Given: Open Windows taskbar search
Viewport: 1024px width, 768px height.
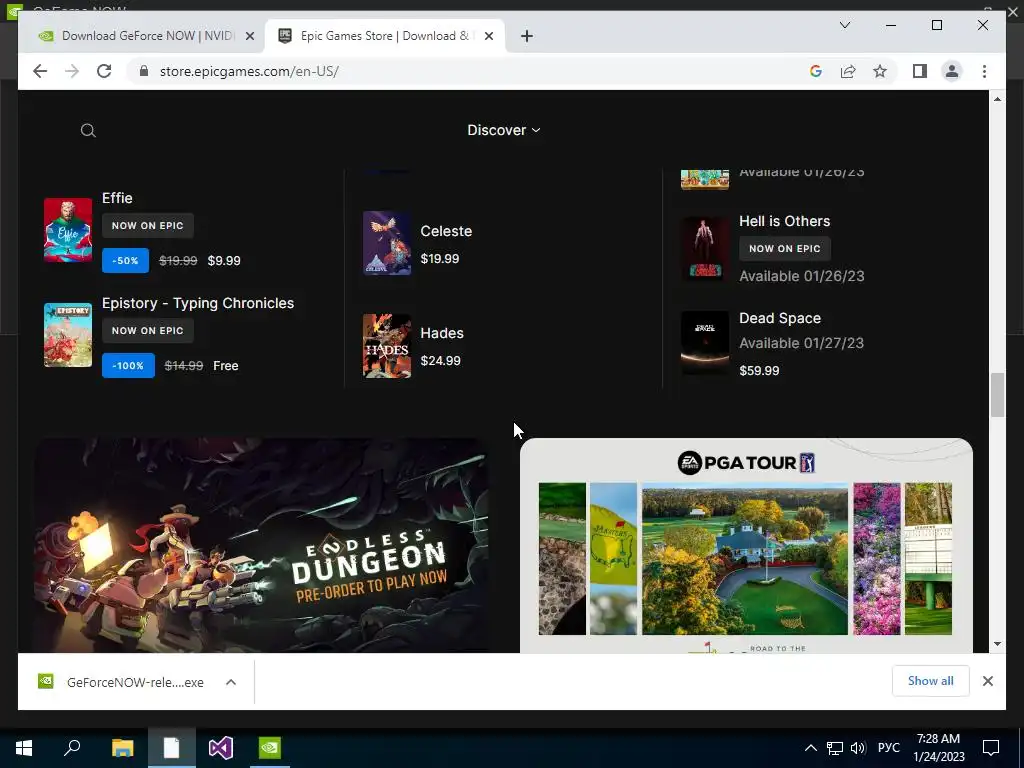Looking at the screenshot, I should coord(72,748).
